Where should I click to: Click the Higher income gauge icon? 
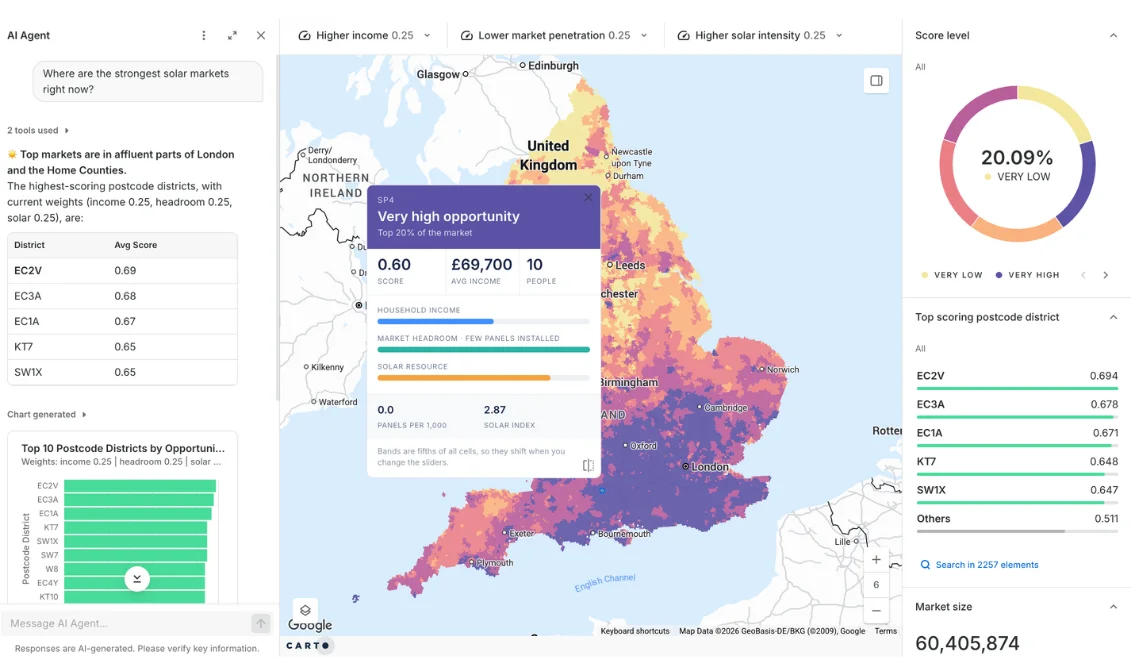[x=304, y=35]
